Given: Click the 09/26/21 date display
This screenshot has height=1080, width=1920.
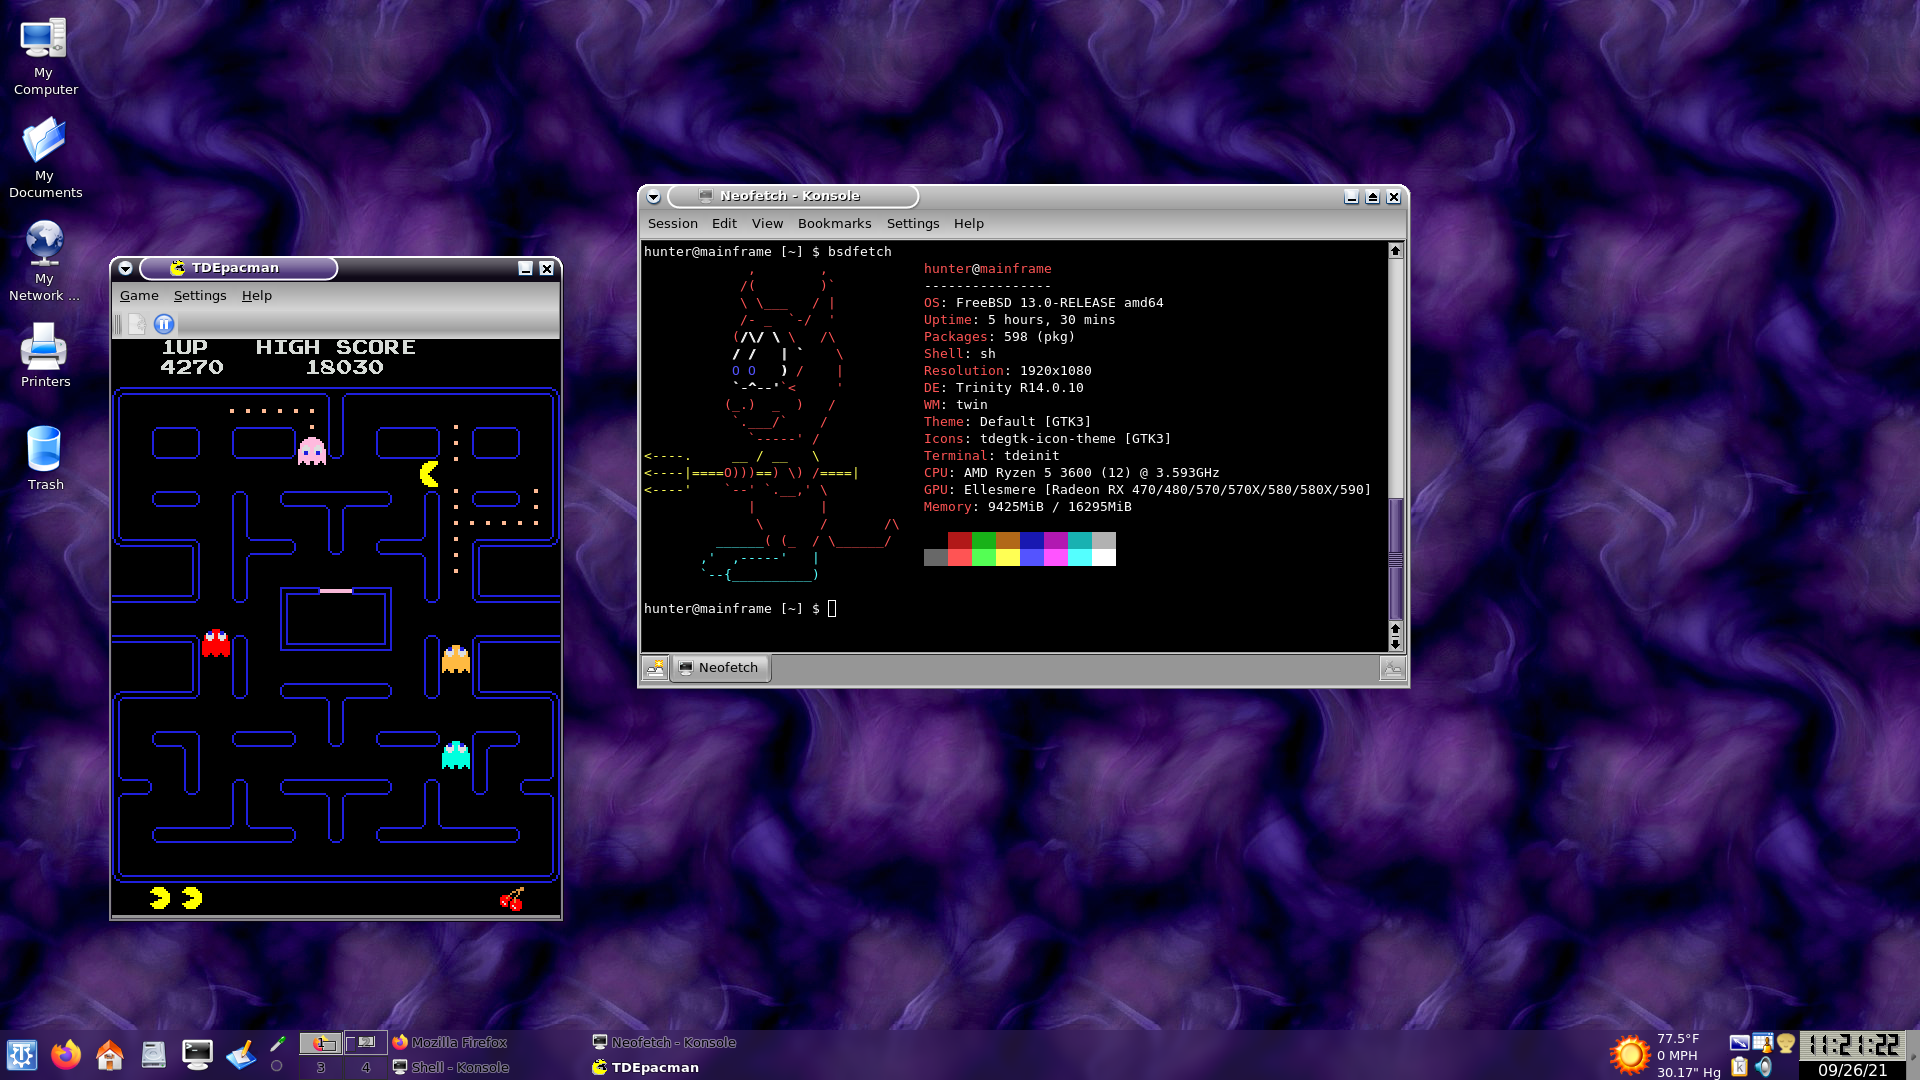Looking at the screenshot, I should (x=1853, y=1070).
